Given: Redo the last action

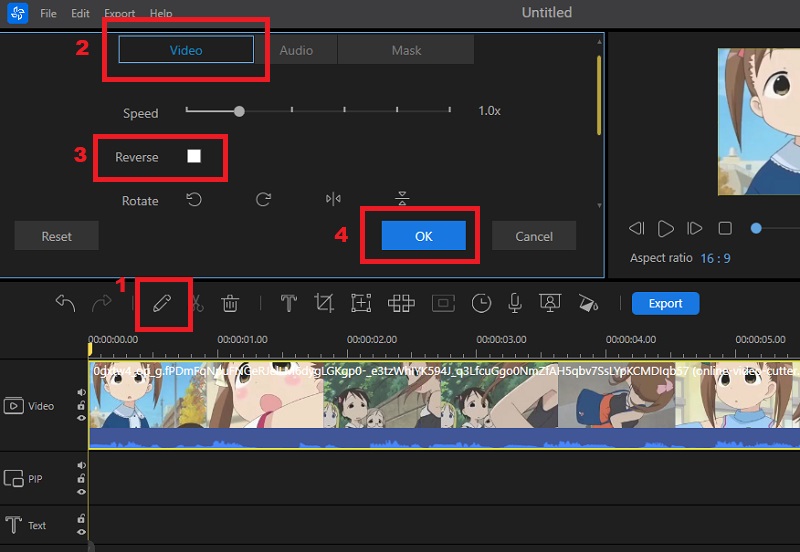Looking at the screenshot, I should click(102, 304).
